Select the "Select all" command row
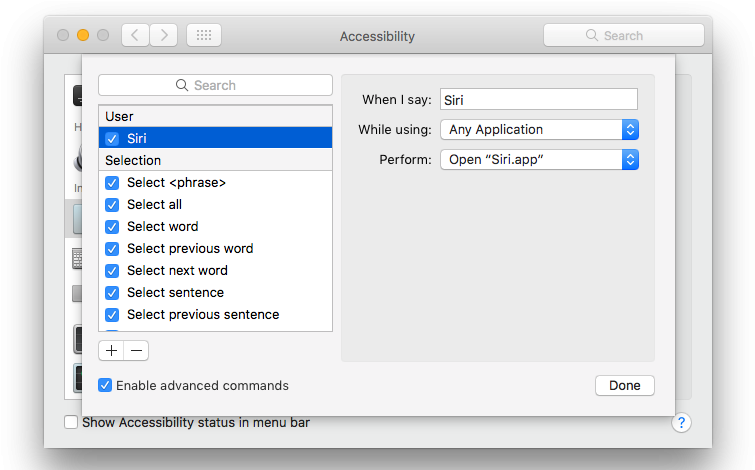Viewport: 755px width, 470px height. coord(215,205)
